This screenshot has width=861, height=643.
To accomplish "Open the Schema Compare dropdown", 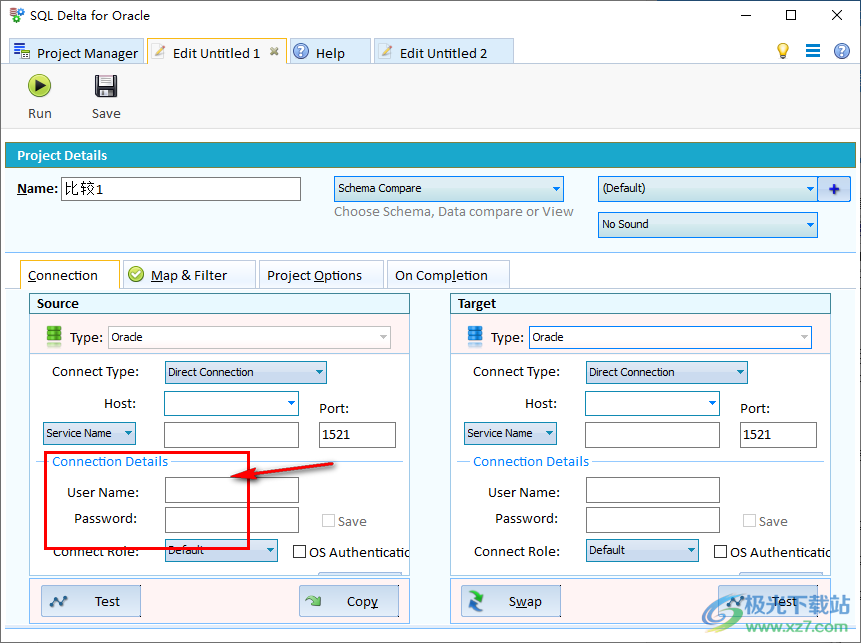I will click(x=449, y=189).
